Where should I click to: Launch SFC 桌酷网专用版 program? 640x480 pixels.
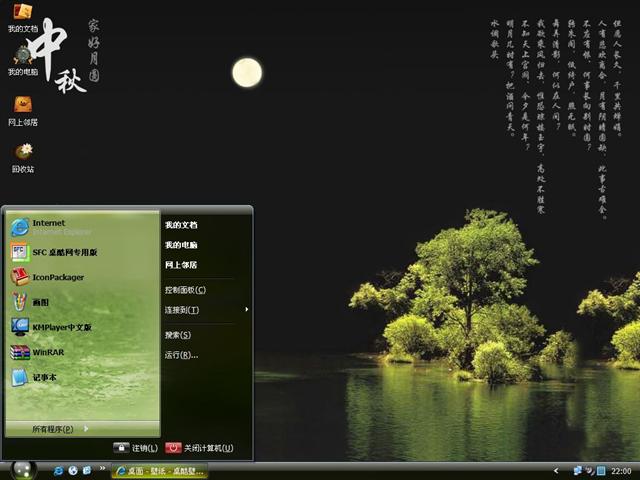click(54, 252)
